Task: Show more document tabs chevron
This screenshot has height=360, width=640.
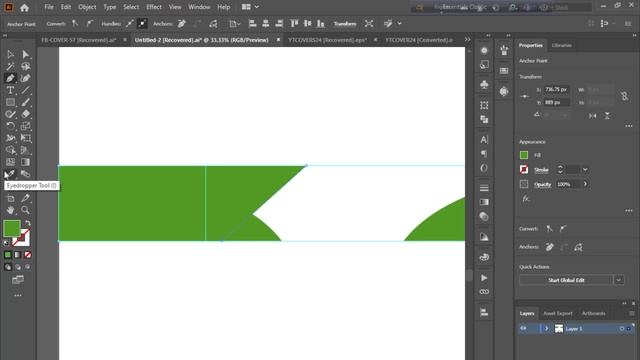Action: point(467,40)
